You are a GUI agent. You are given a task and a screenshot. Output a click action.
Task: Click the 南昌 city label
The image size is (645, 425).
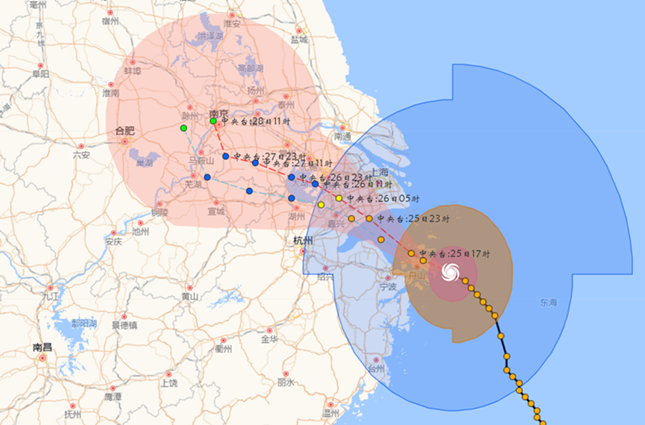(x=42, y=347)
